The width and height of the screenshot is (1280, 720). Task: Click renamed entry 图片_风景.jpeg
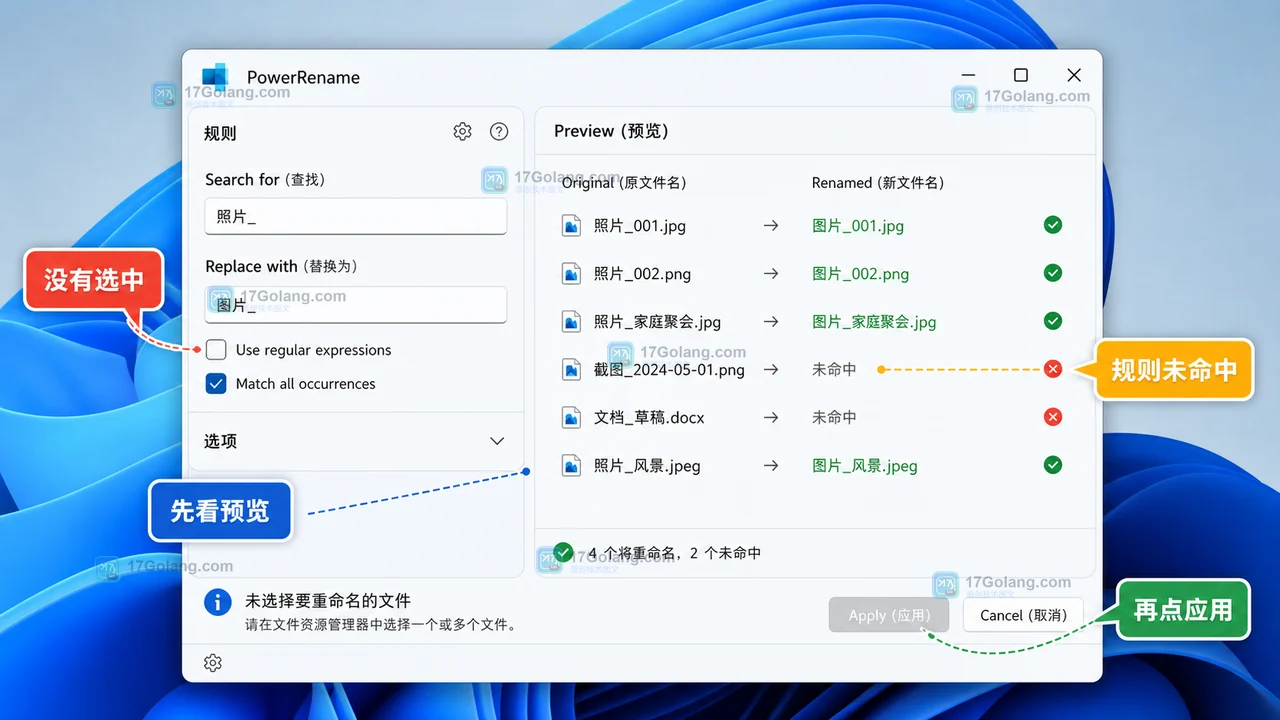point(864,466)
